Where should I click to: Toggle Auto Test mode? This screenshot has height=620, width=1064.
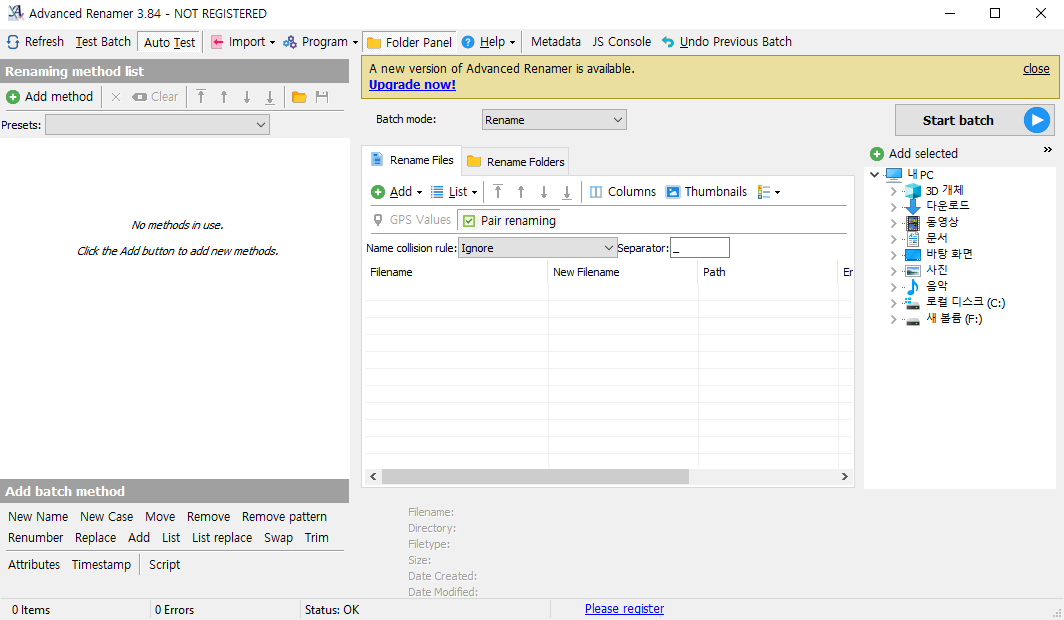coord(170,42)
